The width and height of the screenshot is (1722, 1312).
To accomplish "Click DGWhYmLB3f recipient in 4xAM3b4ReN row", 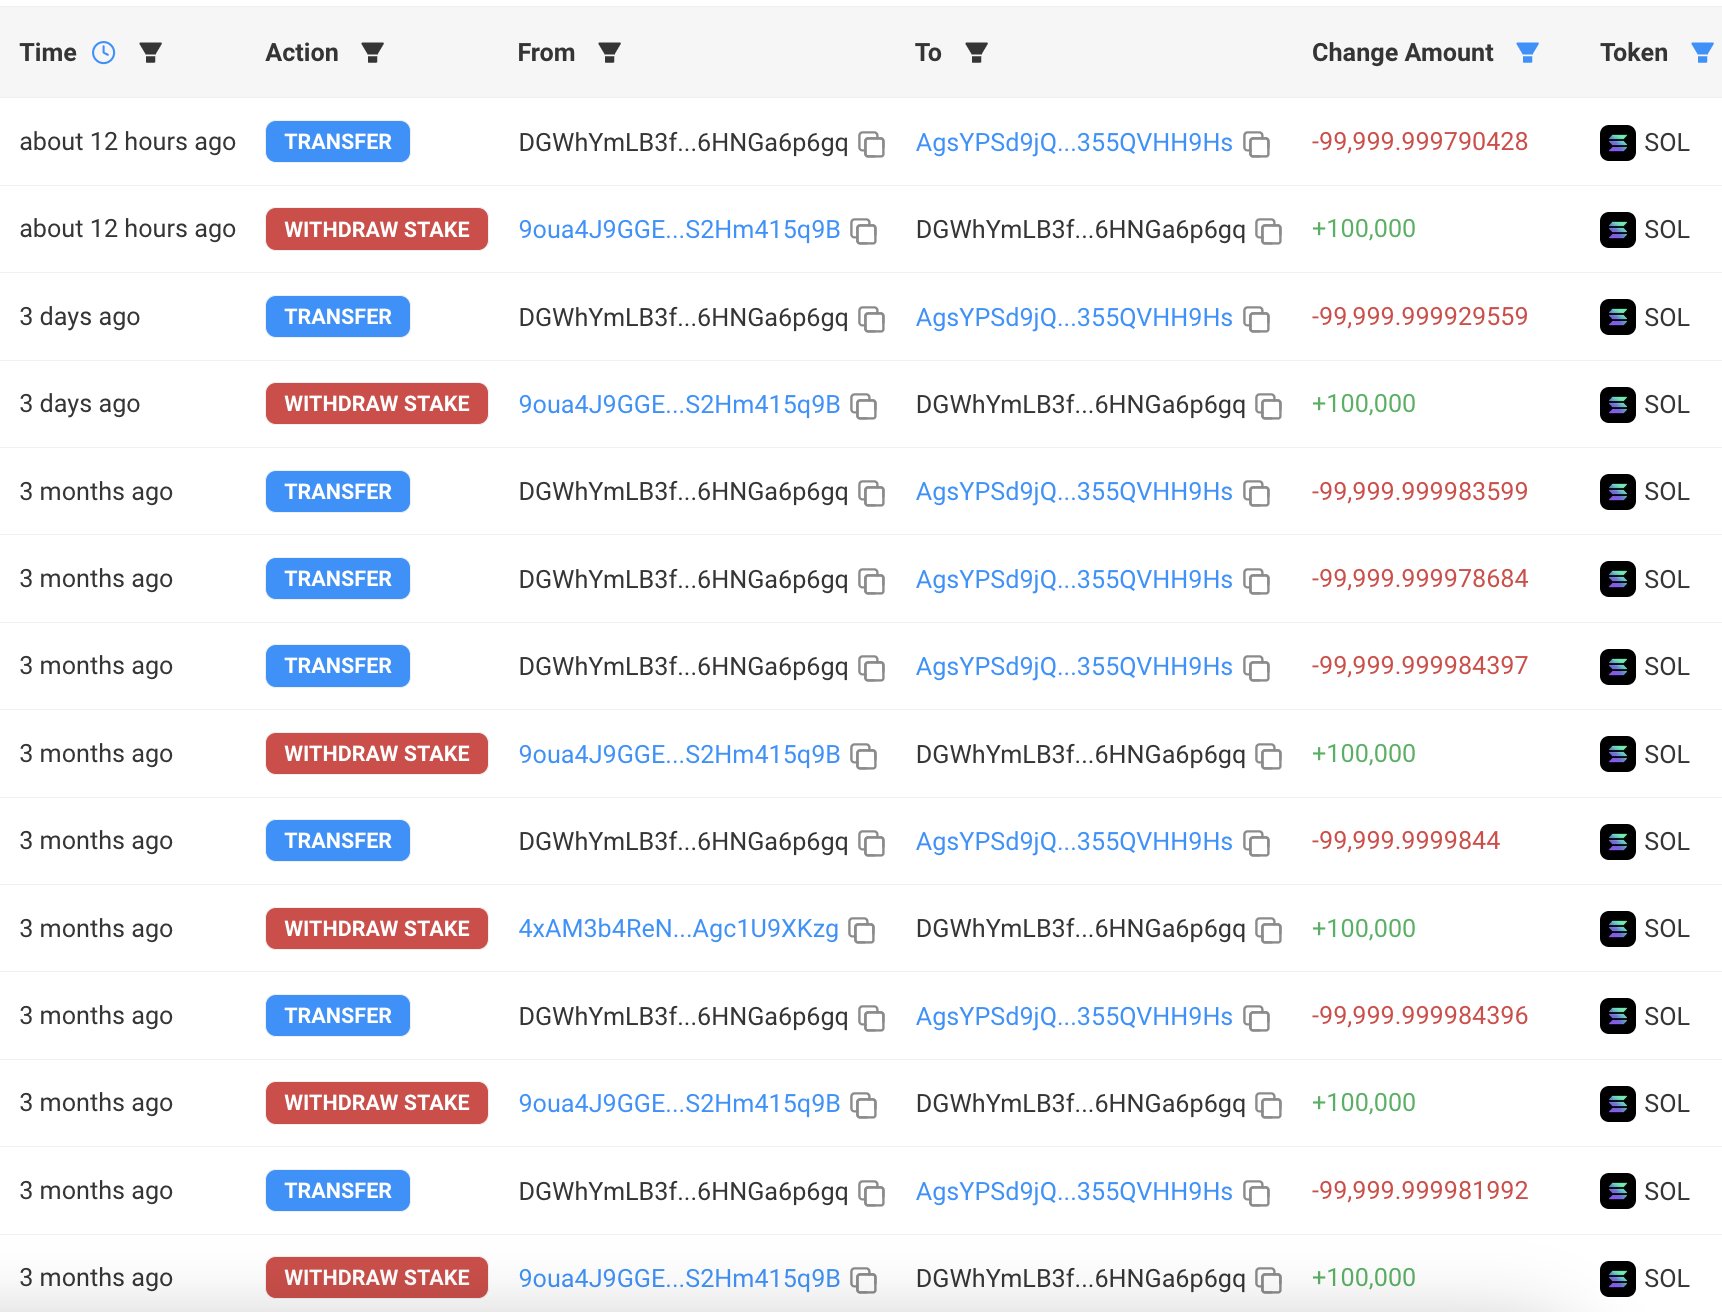I will pos(1081,929).
